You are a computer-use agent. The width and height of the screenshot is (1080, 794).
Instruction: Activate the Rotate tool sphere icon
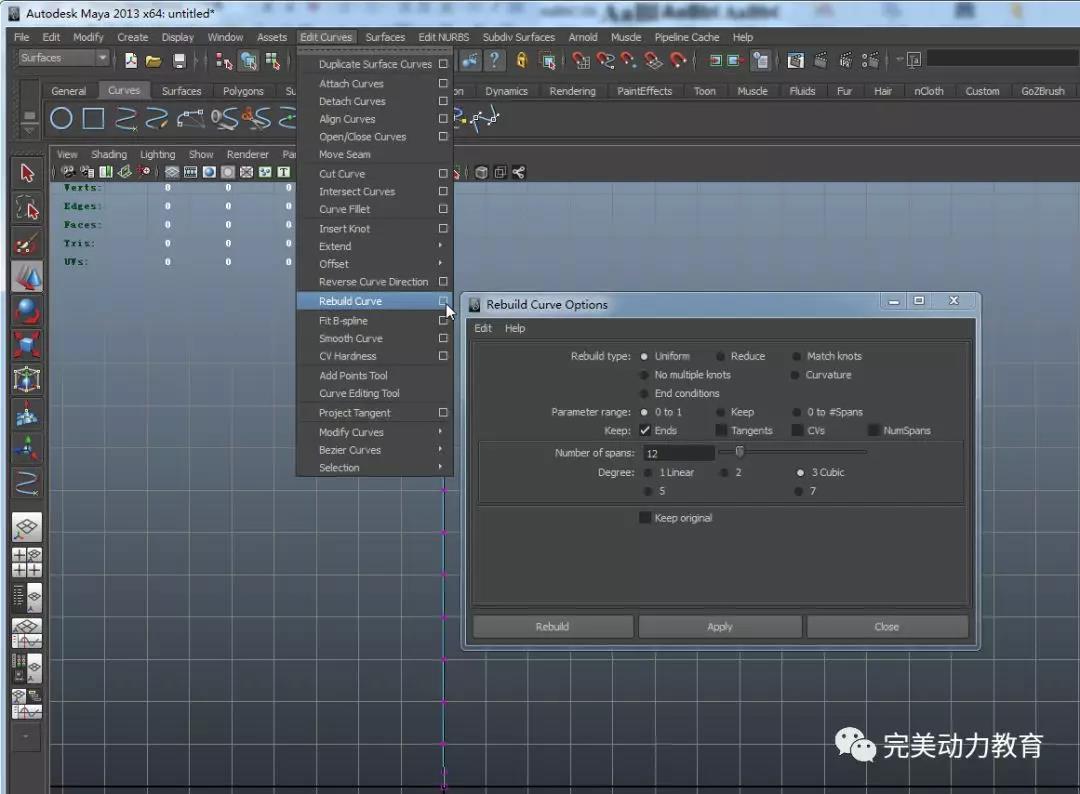click(x=27, y=311)
